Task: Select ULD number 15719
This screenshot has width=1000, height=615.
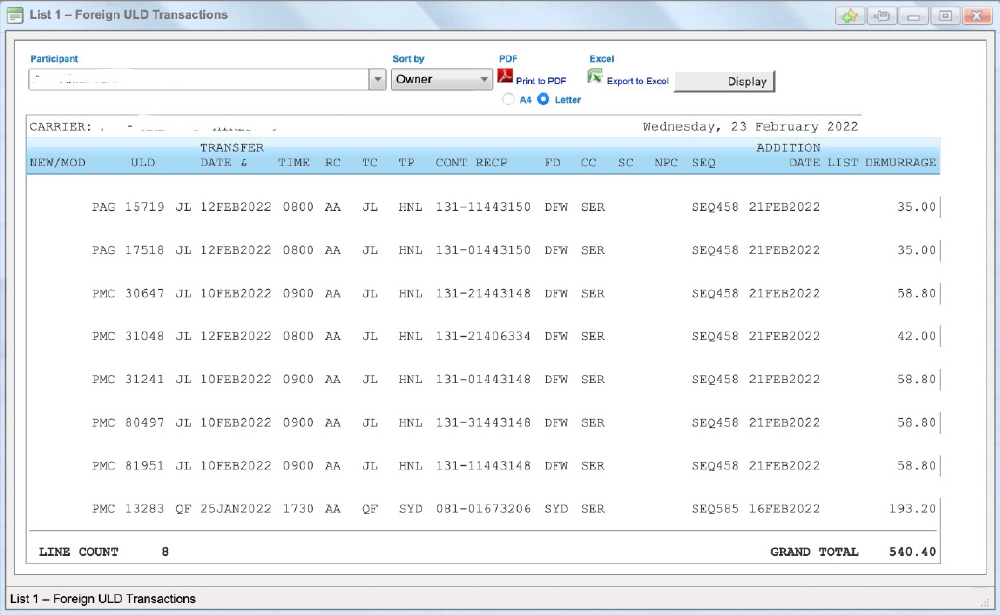Action: coord(144,207)
